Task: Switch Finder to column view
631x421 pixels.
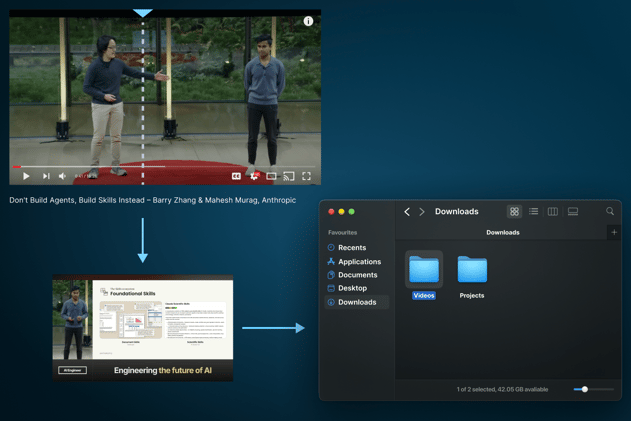Action: [553, 212]
